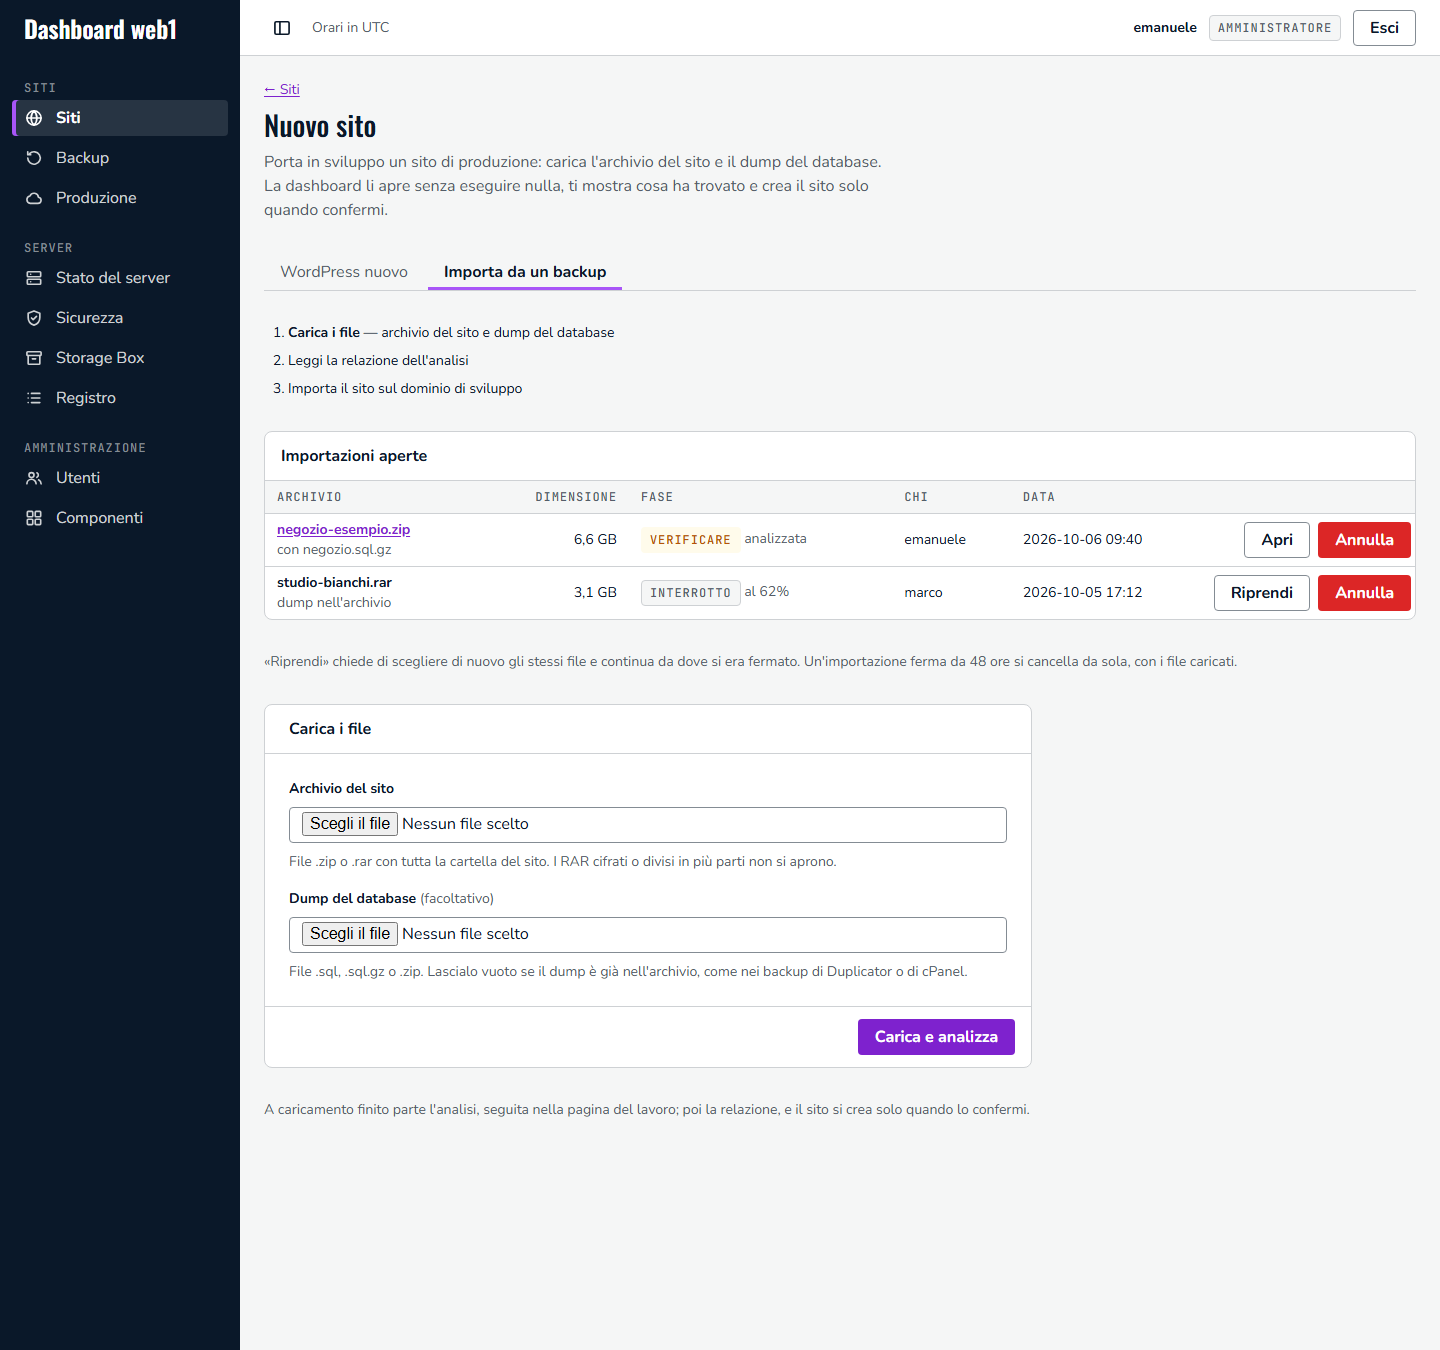Click the VERIFICARE status badge

point(690,540)
